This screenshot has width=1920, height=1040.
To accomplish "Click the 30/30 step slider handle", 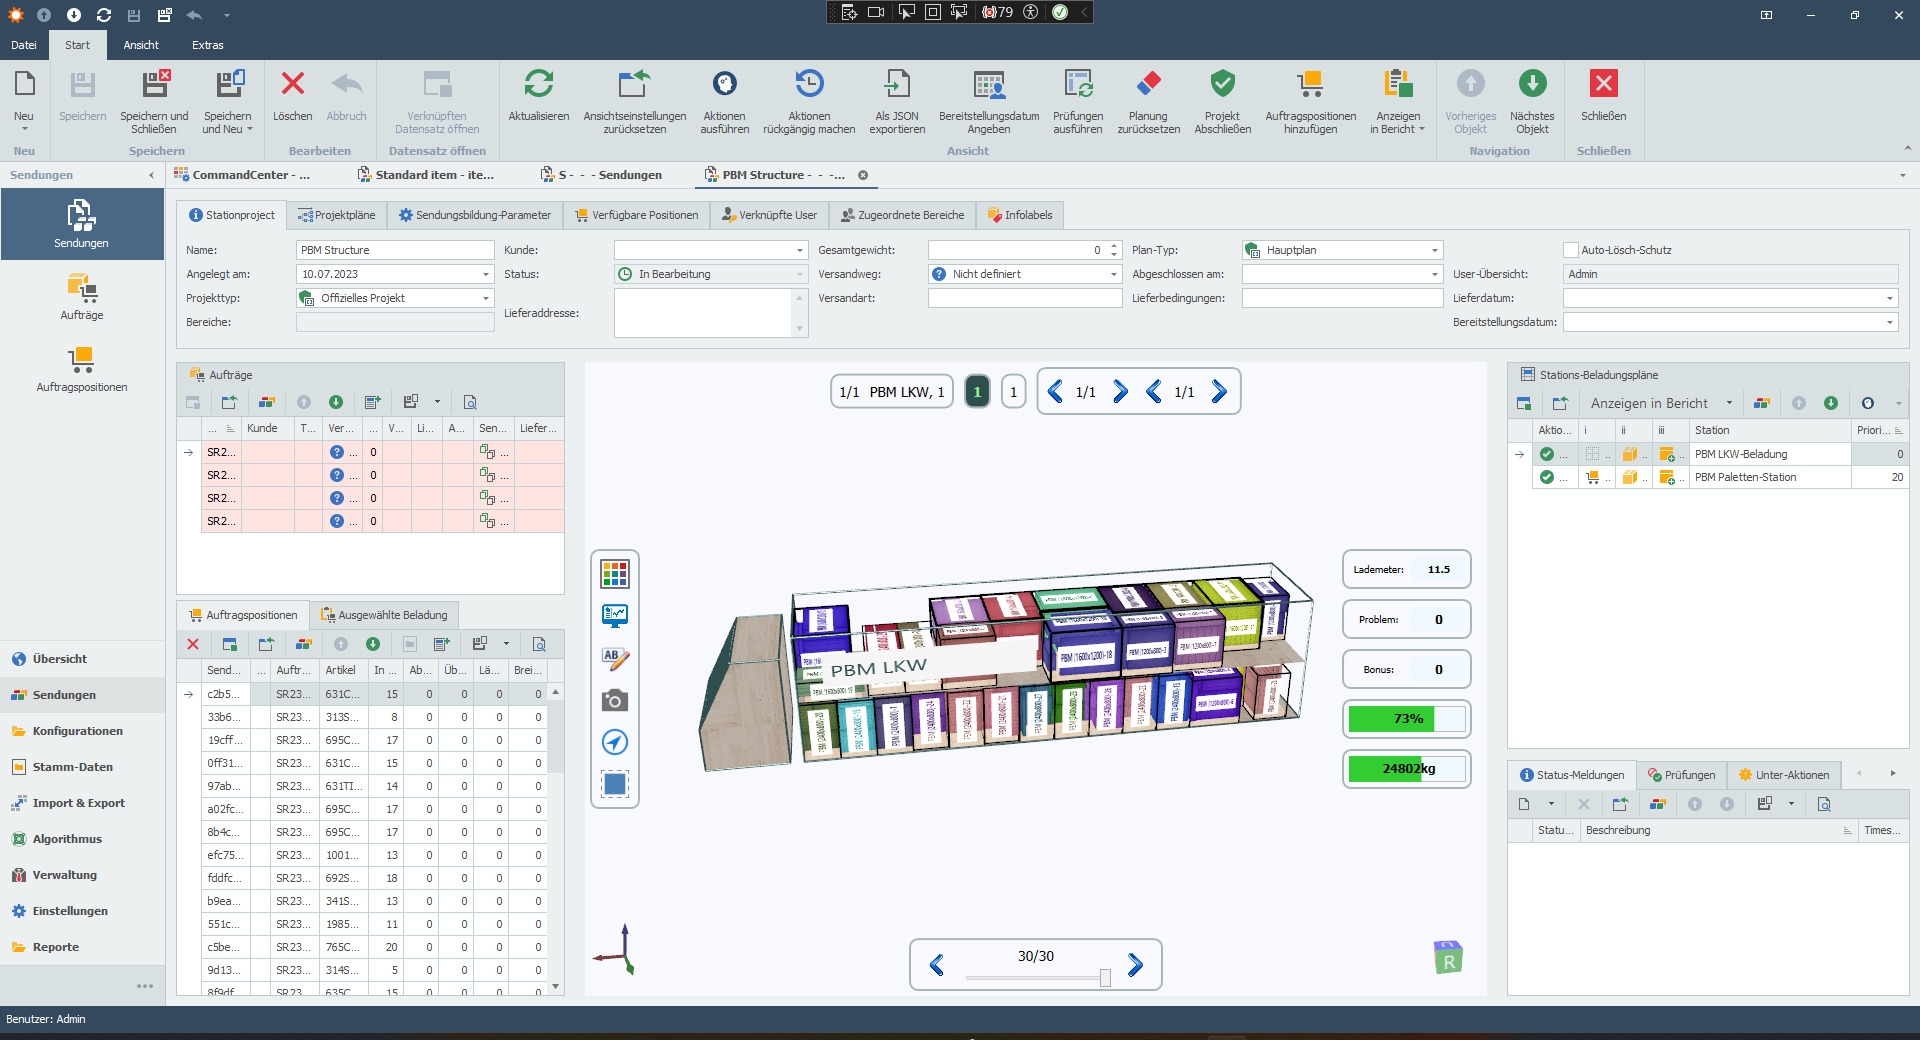I will [1105, 978].
